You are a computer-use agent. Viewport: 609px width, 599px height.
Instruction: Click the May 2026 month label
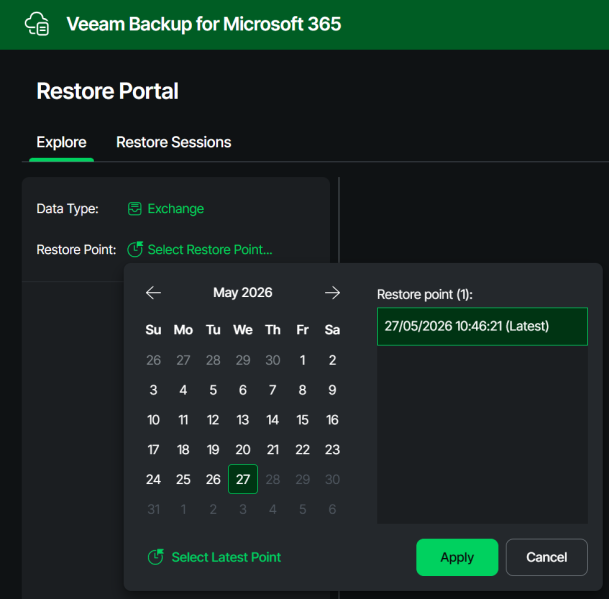pyautogui.click(x=243, y=293)
